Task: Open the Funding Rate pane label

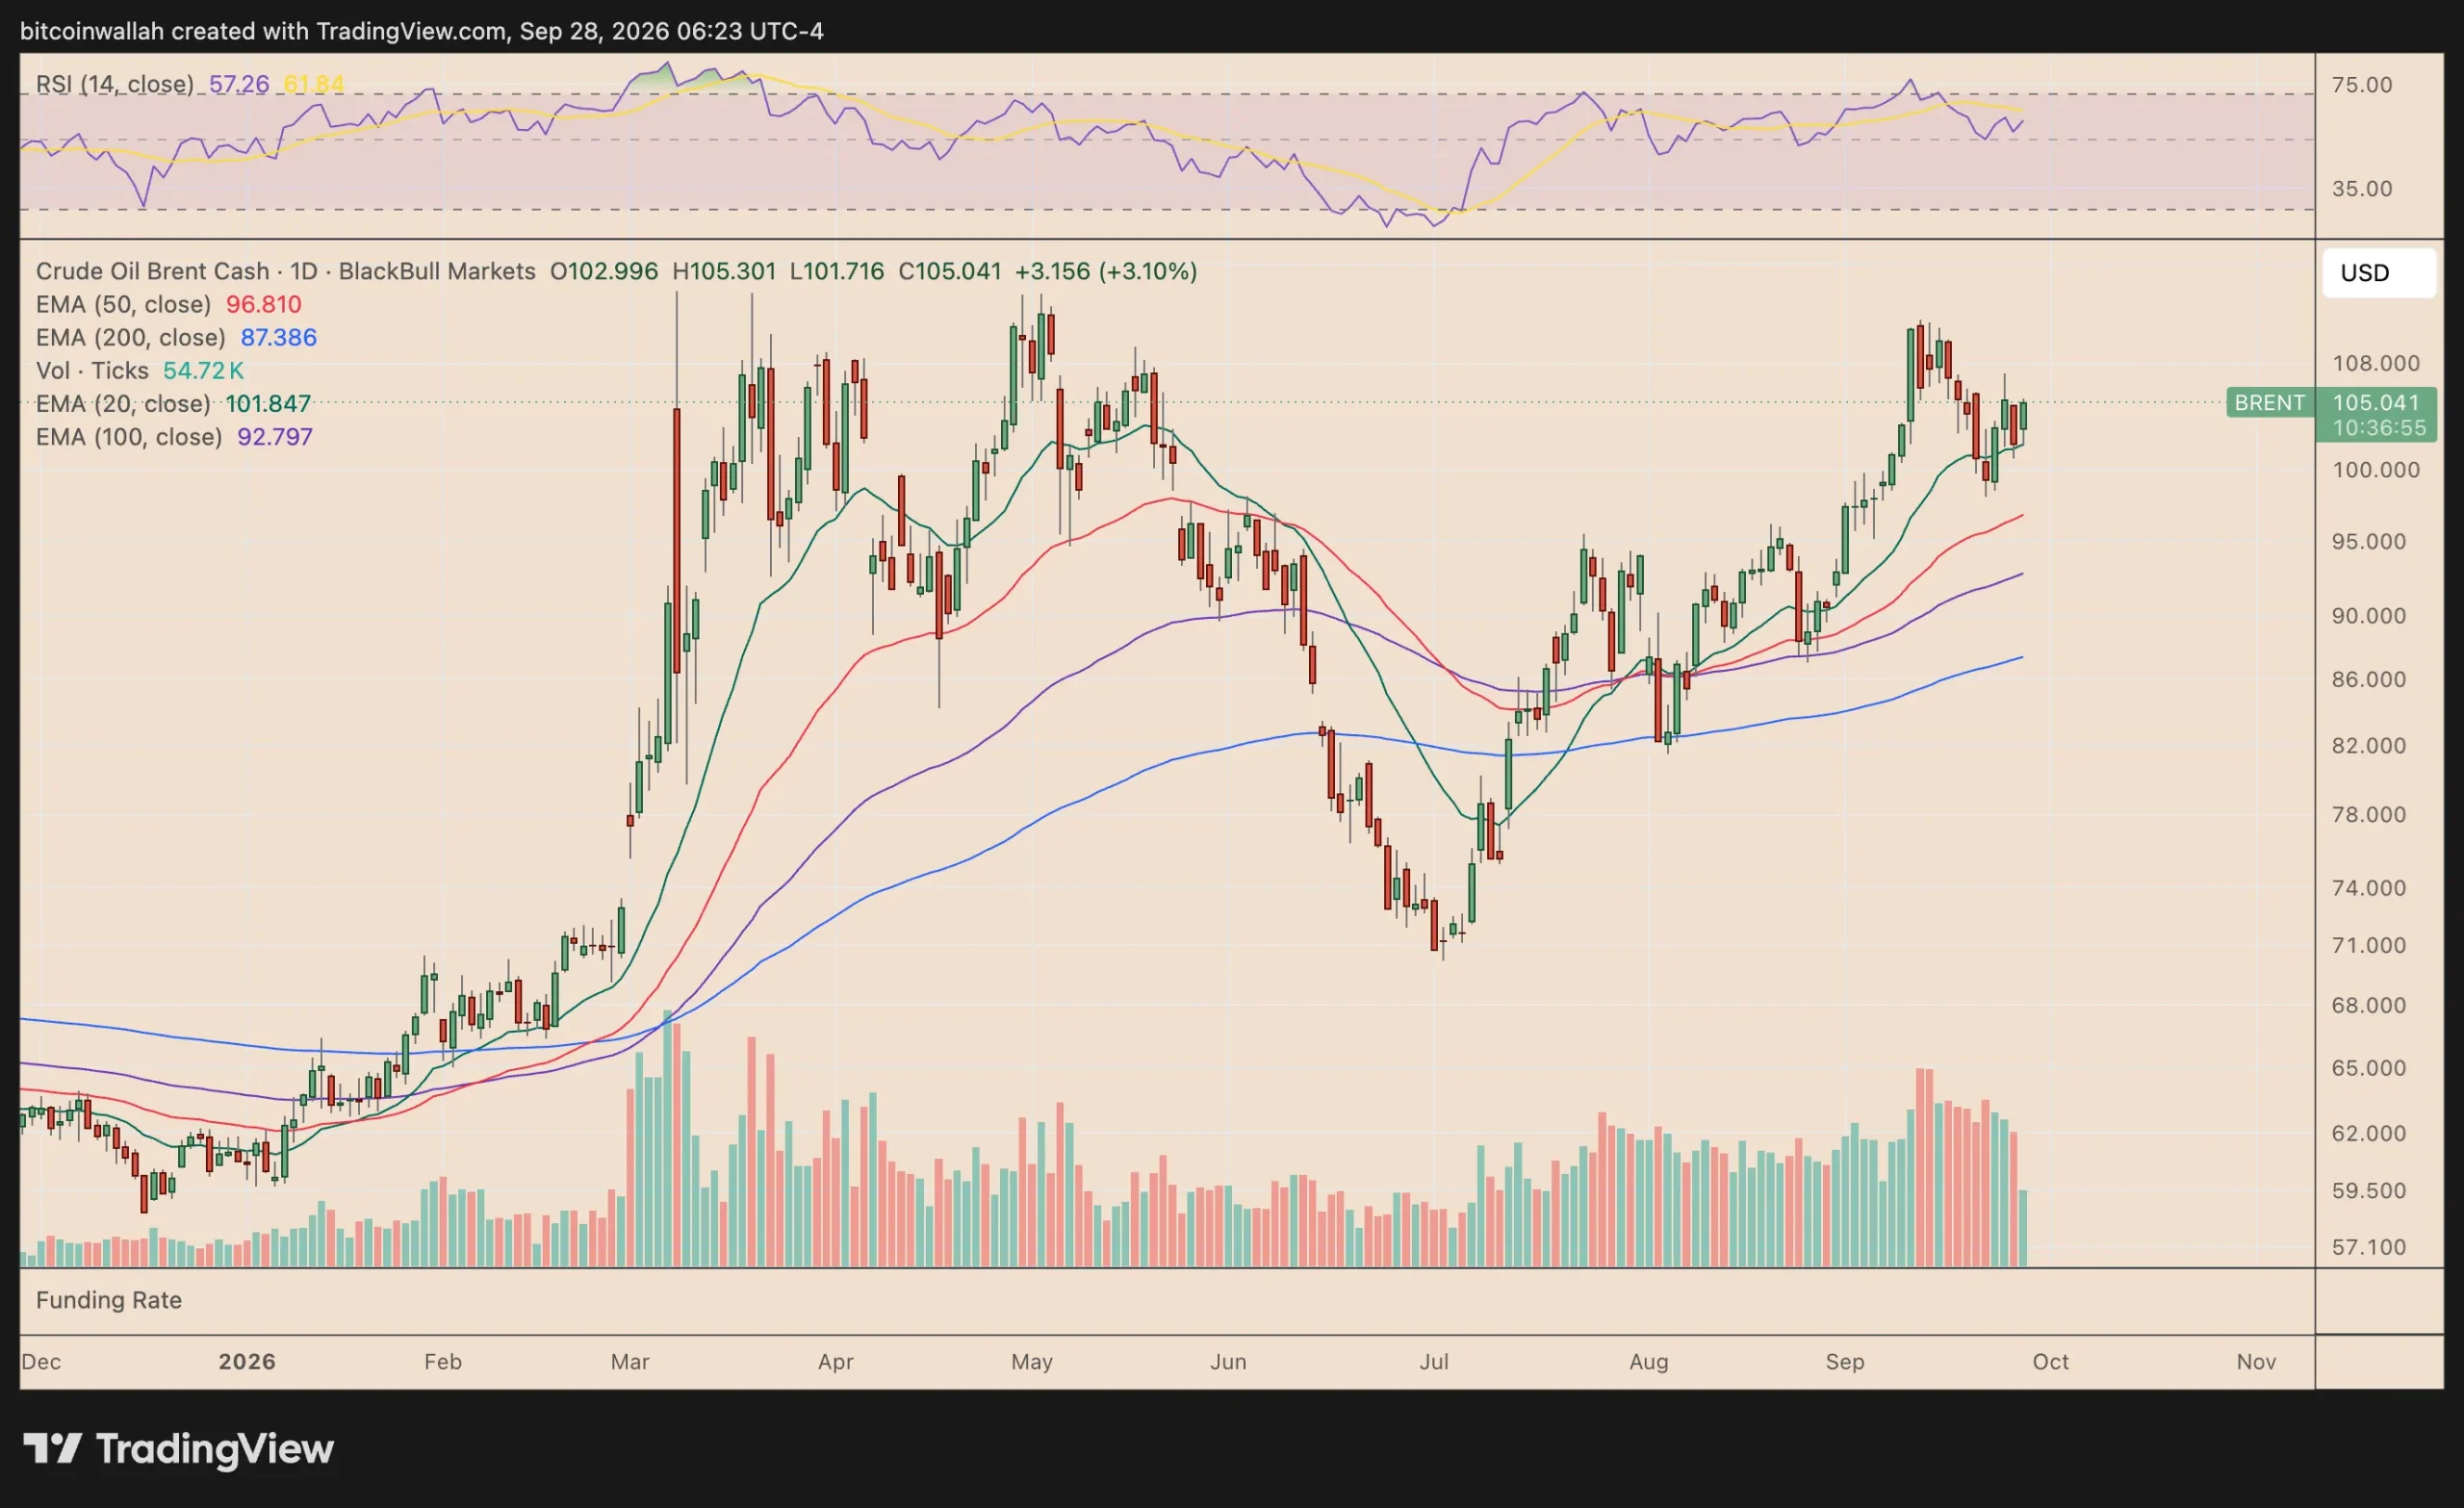Action: coord(109,1300)
